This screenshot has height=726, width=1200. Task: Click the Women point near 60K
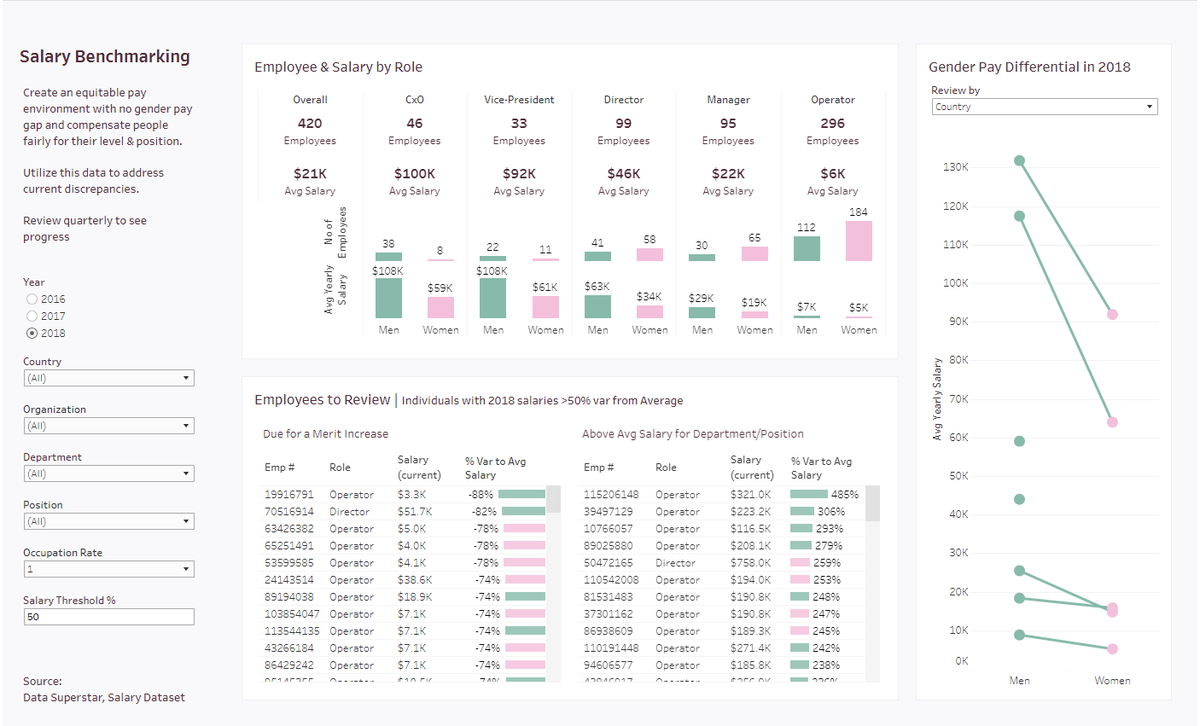[1112, 422]
